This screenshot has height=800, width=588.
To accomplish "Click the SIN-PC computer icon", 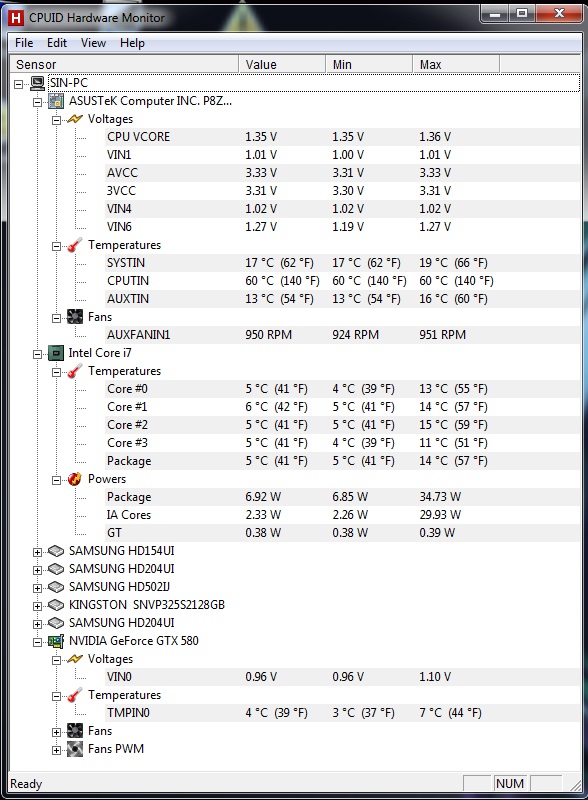I will 37,83.
